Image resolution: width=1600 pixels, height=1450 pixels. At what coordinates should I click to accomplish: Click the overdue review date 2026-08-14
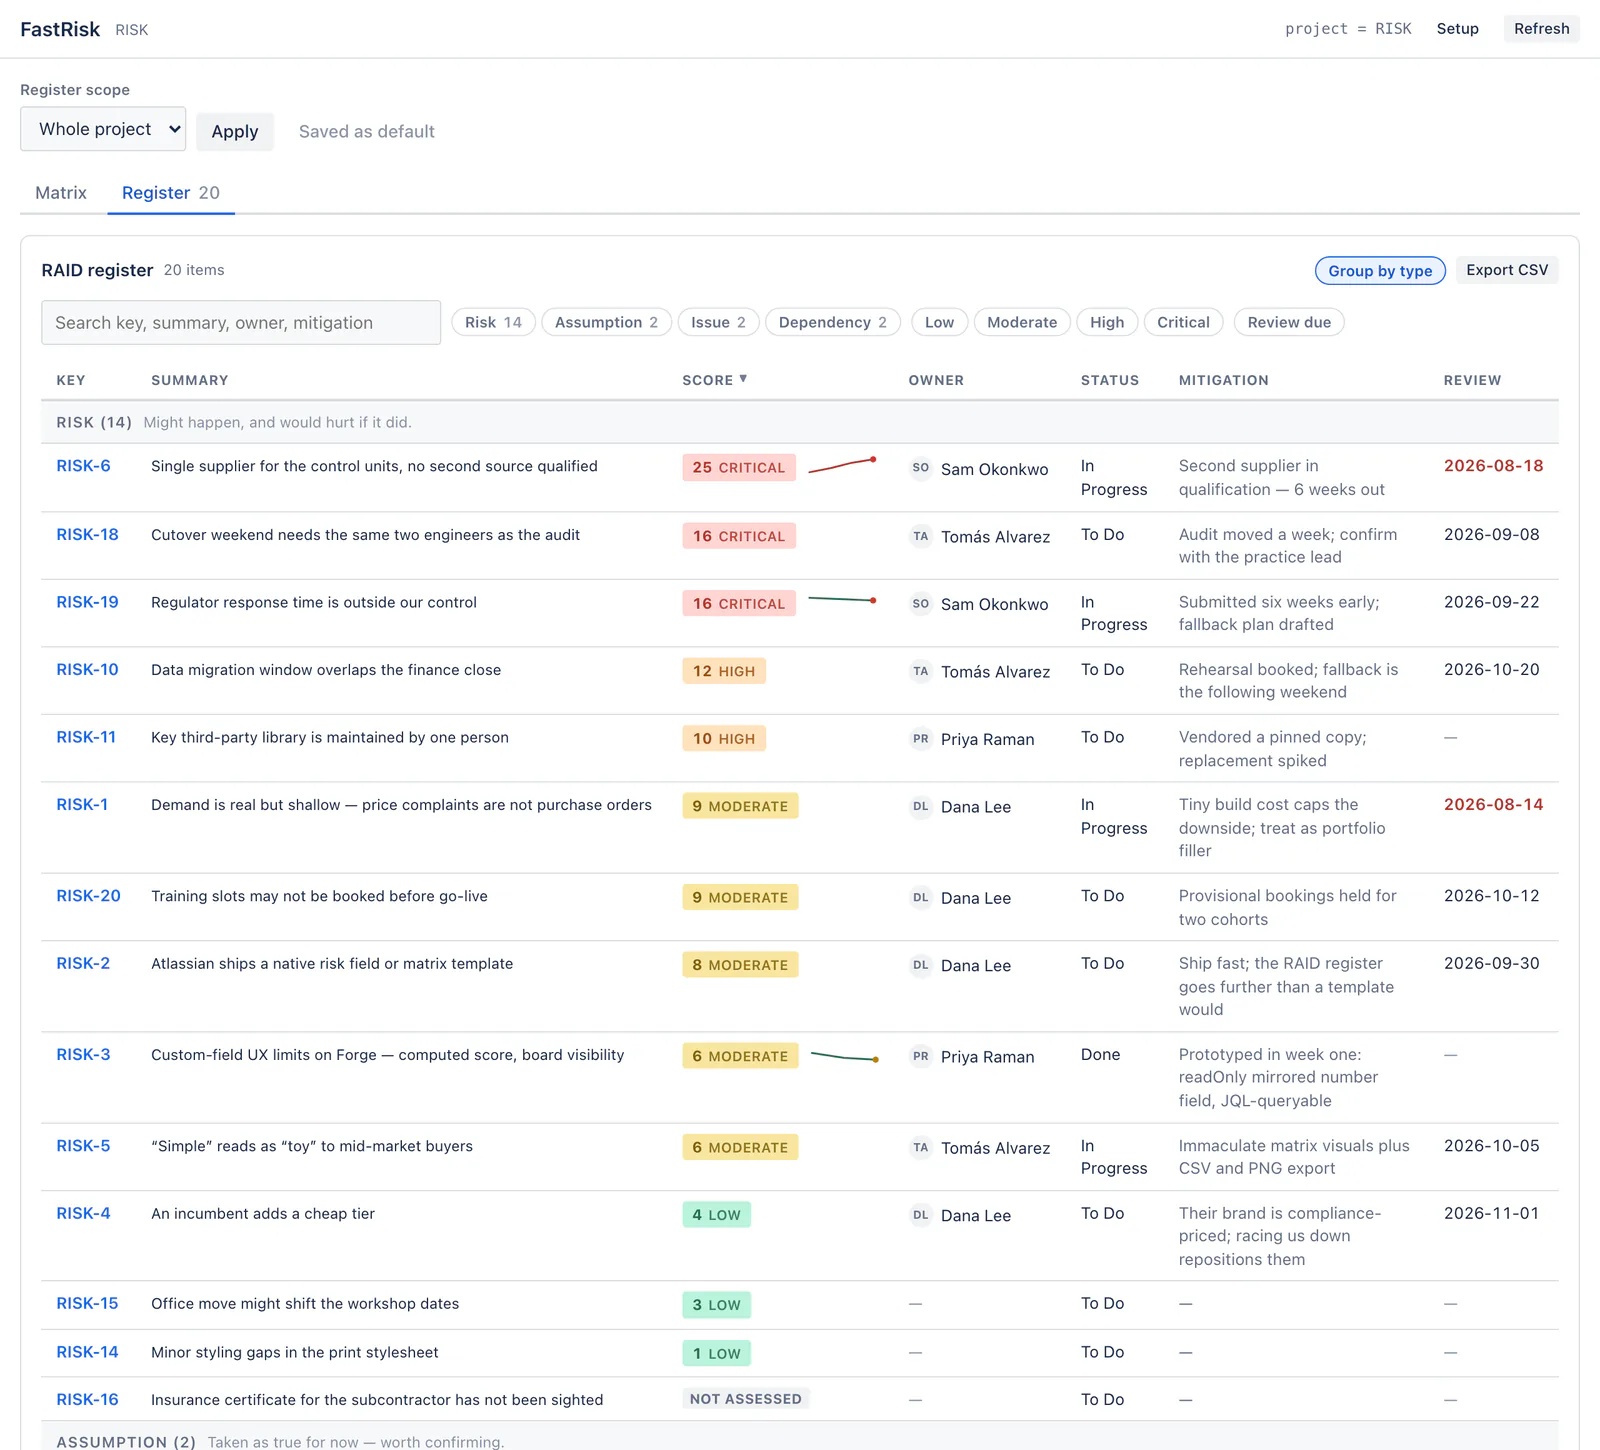(x=1493, y=805)
